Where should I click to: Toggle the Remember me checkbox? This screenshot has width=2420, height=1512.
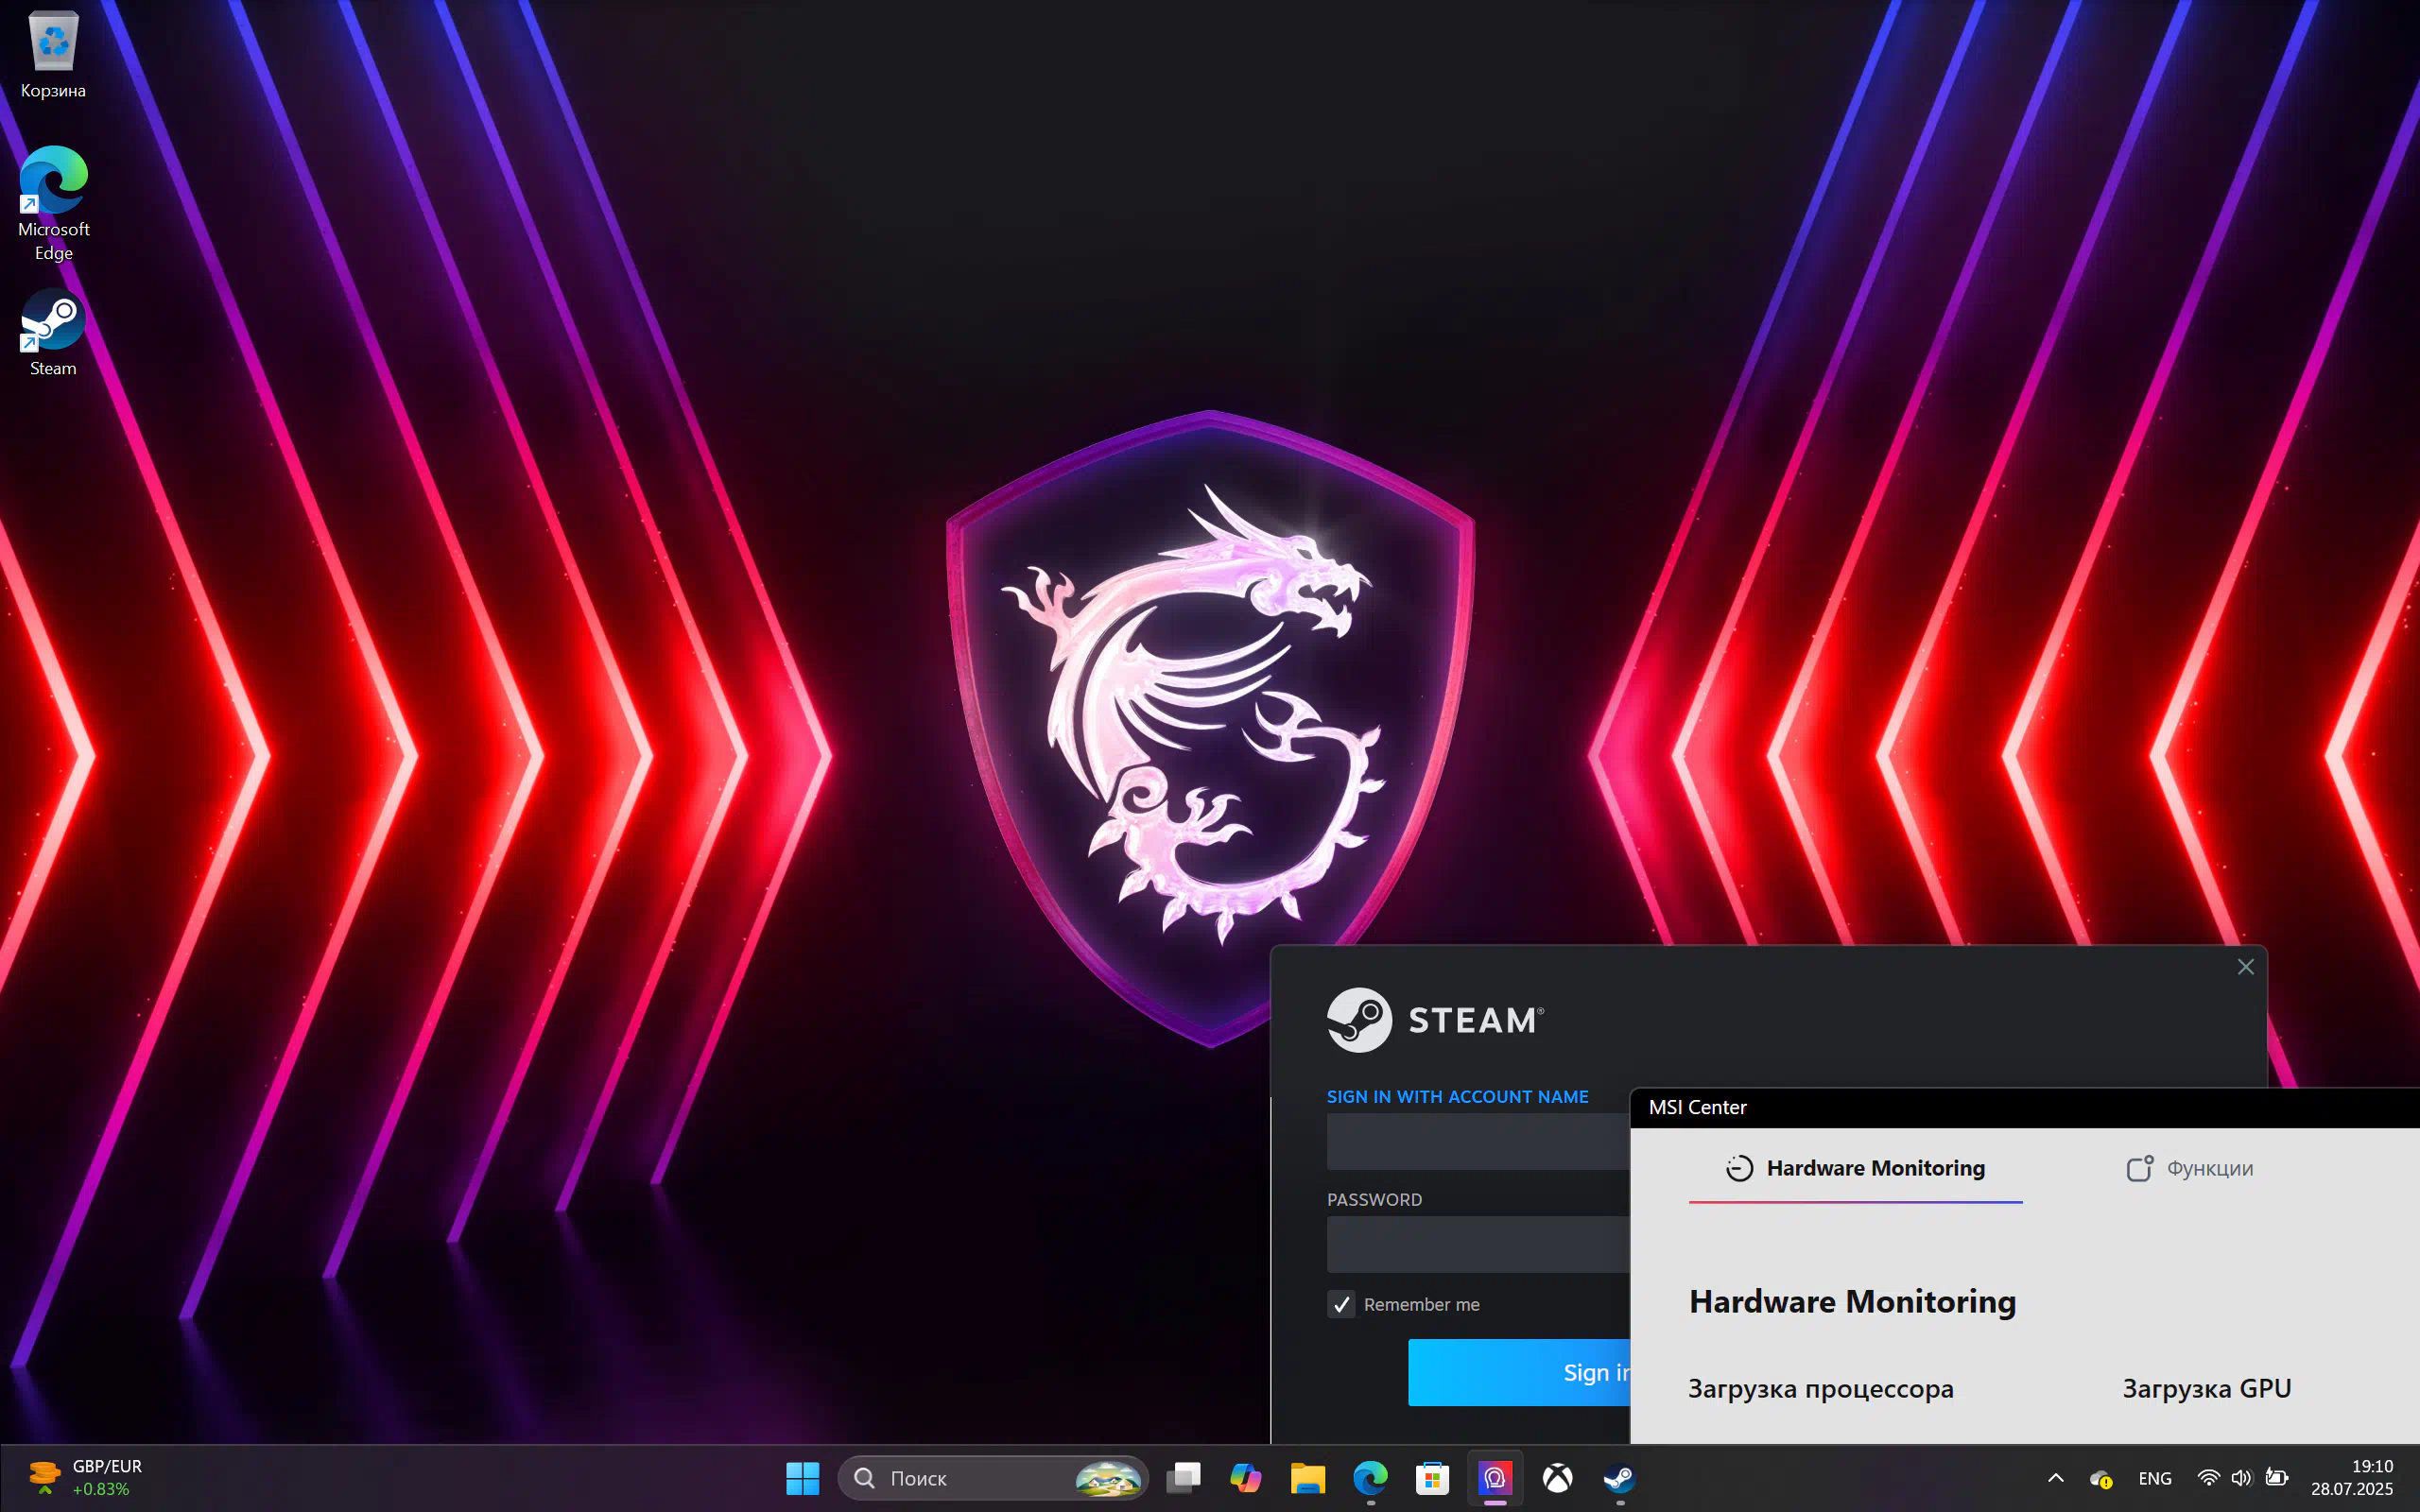coord(1341,1304)
